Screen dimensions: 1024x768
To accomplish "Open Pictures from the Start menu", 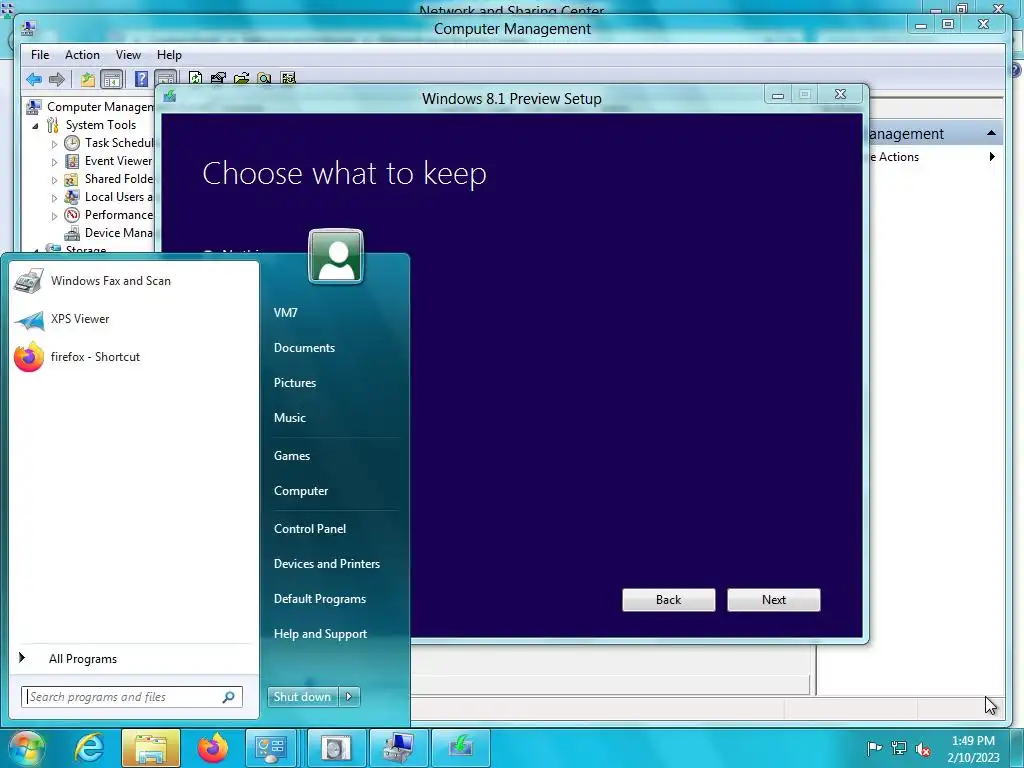I will [295, 383].
